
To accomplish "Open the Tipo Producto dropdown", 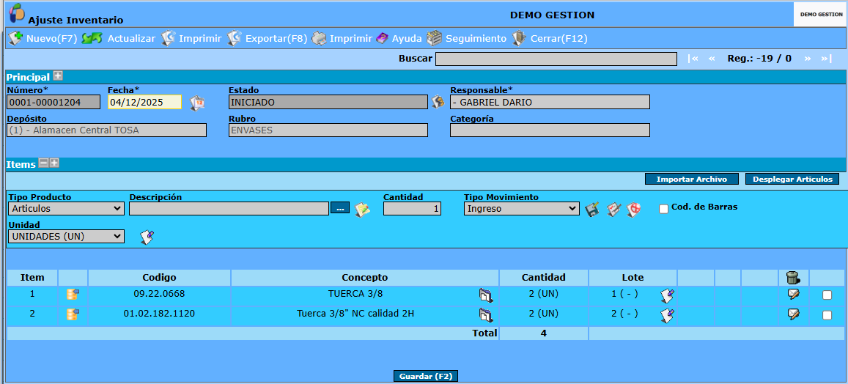I will [67, 208].
